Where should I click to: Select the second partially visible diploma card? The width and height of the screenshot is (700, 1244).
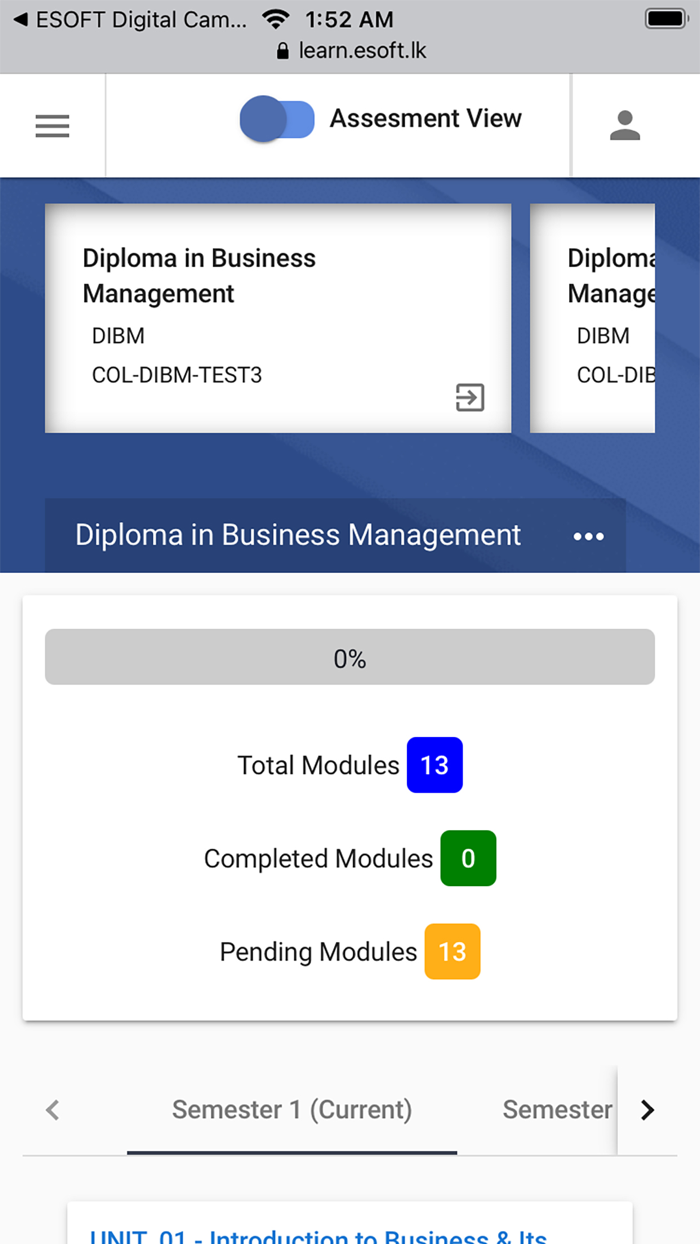pyautogui.click(x=593, y=318)
